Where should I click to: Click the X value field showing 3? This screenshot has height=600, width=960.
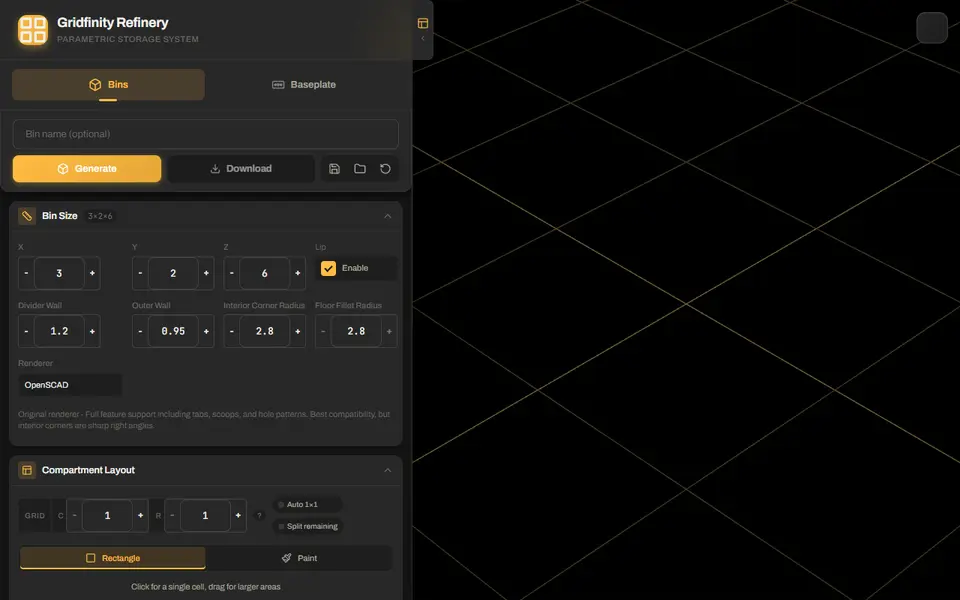(59, 273)
